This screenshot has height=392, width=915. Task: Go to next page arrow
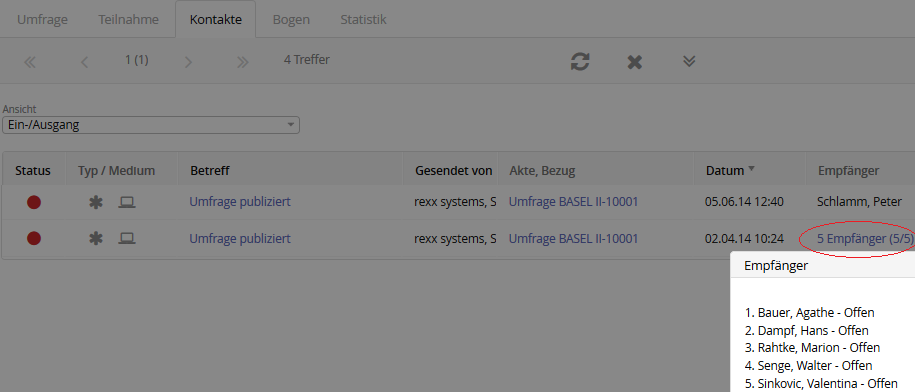[x=188, y=62]
